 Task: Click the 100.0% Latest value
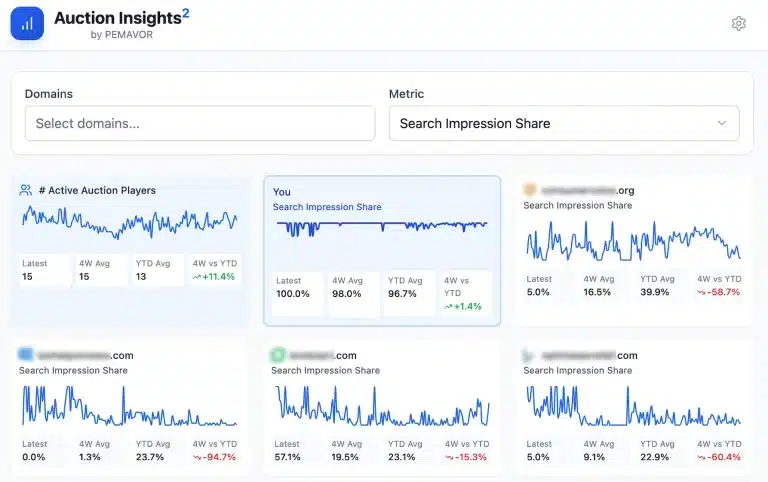[293, 294]
